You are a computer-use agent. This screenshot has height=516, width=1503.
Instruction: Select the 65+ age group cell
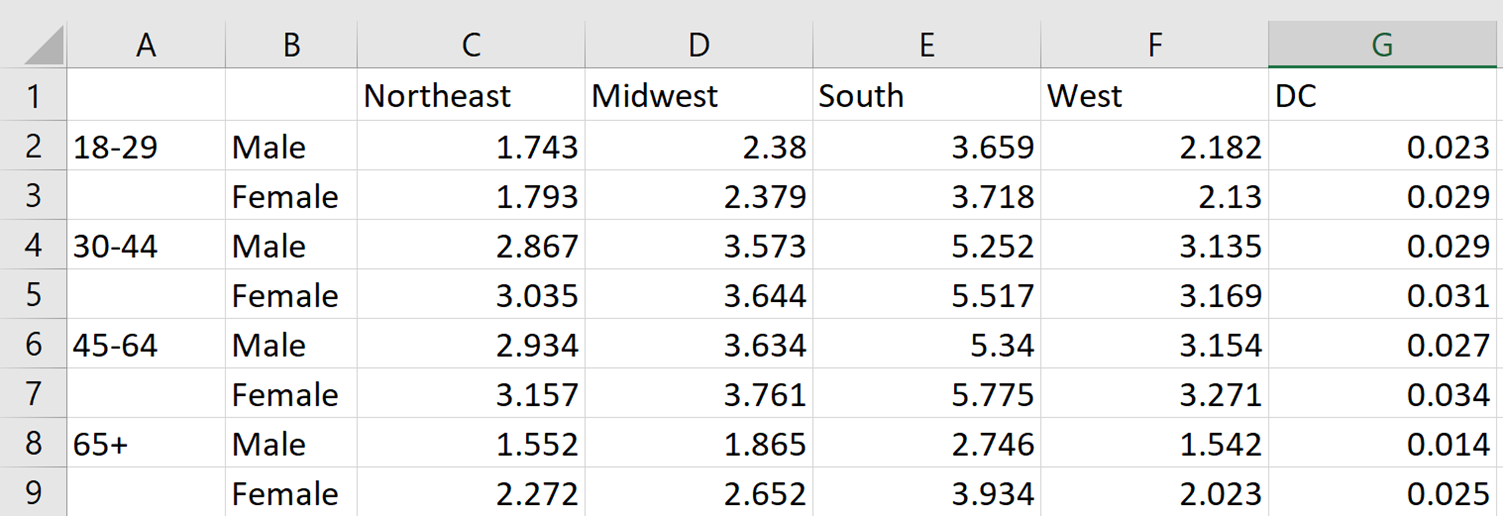click(146, 443)
